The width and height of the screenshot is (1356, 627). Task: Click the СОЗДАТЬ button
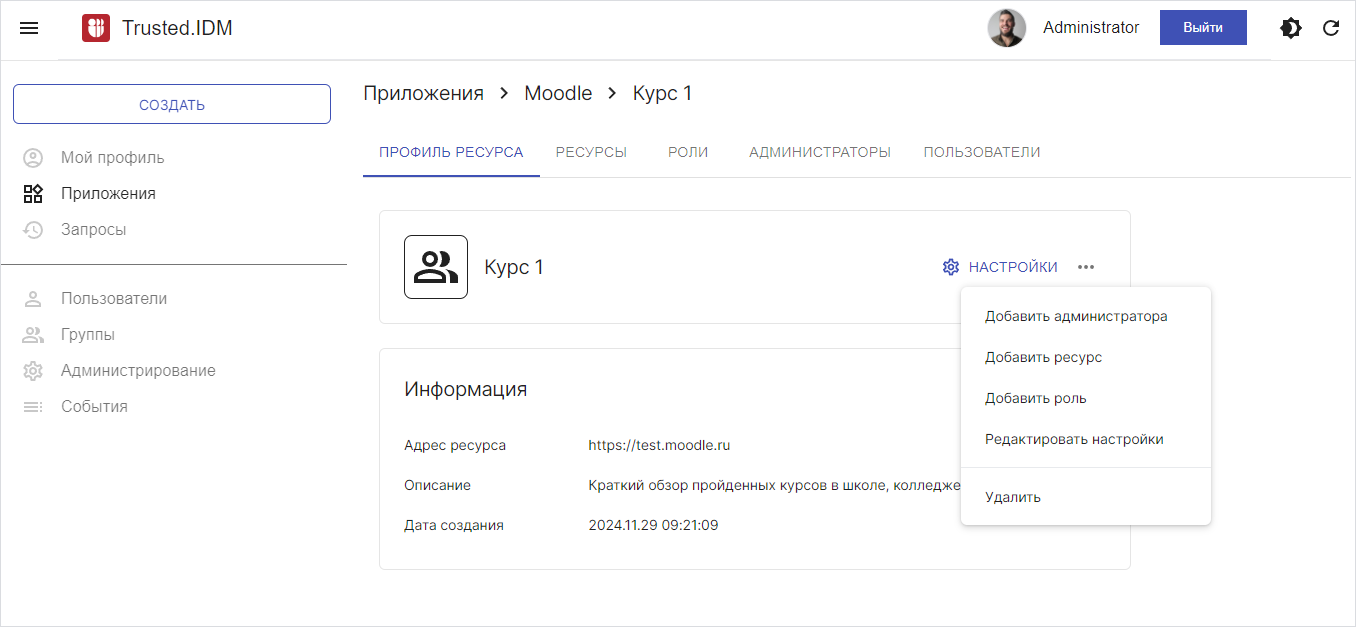172,104
